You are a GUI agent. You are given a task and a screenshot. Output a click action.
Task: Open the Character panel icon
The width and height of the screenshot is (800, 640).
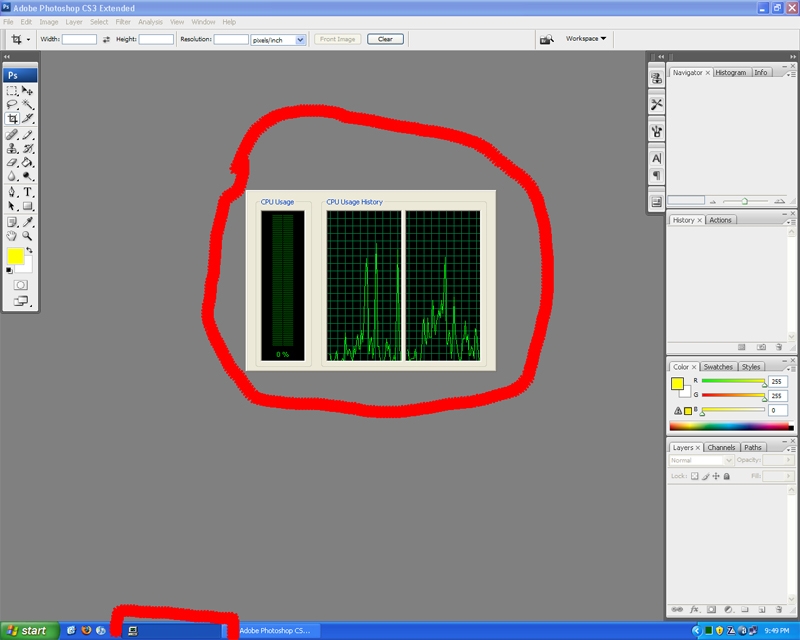coord(657,158)
